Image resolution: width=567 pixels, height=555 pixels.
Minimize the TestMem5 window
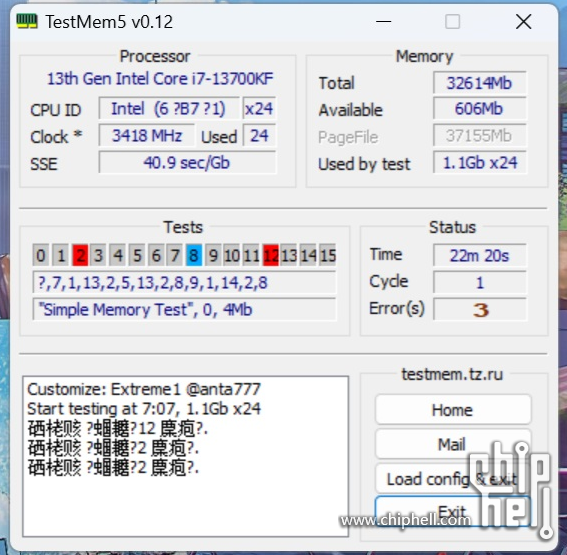pyautogui.click(x=383, y=22)
